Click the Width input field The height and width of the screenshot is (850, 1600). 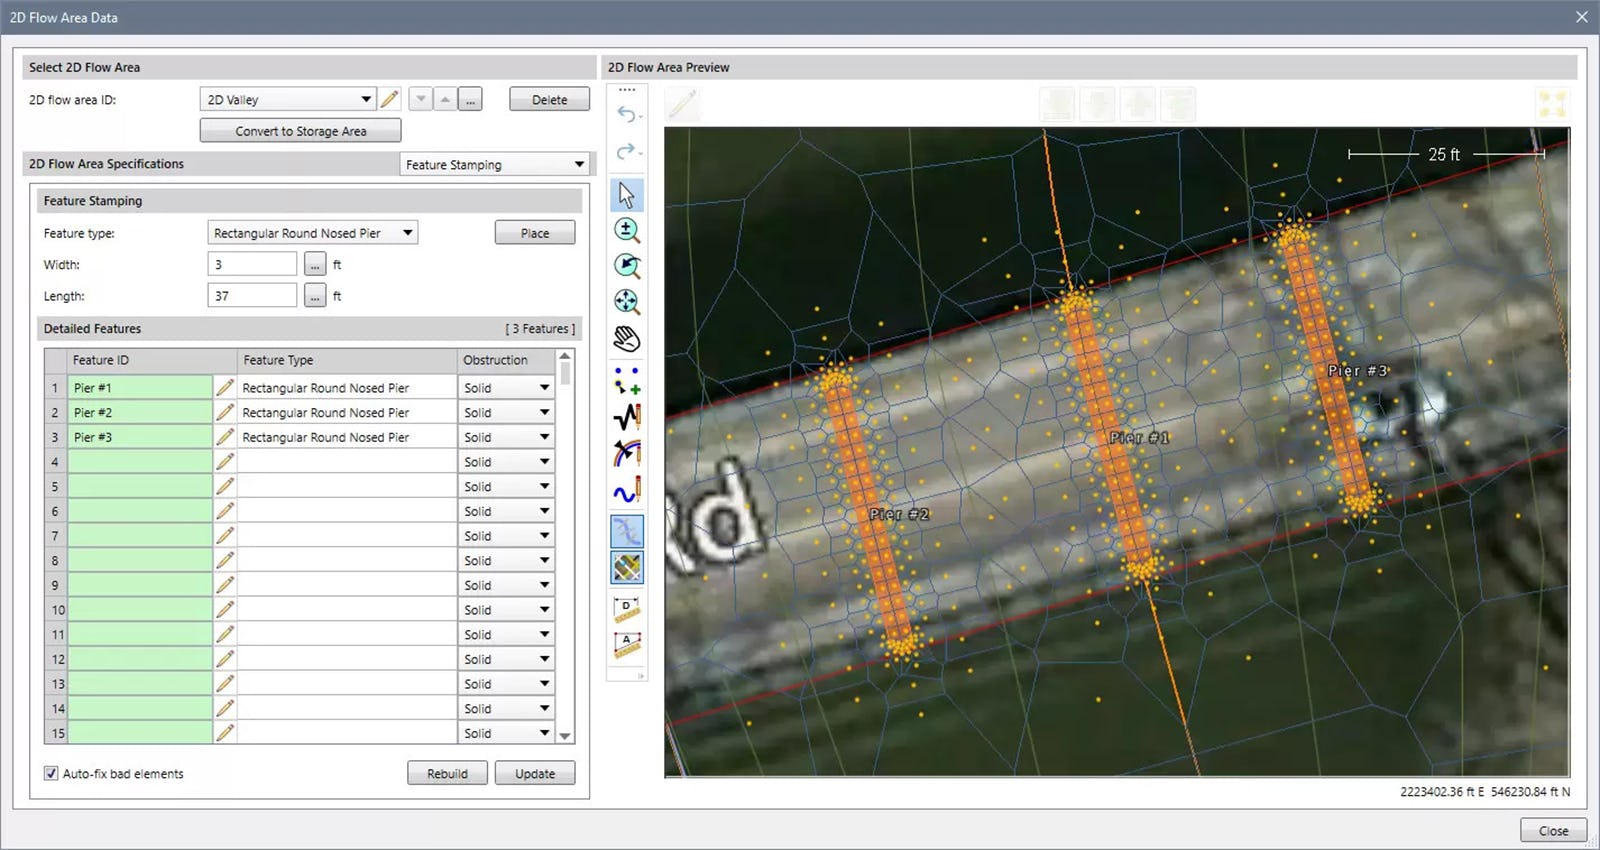click(x=252, y=265)
